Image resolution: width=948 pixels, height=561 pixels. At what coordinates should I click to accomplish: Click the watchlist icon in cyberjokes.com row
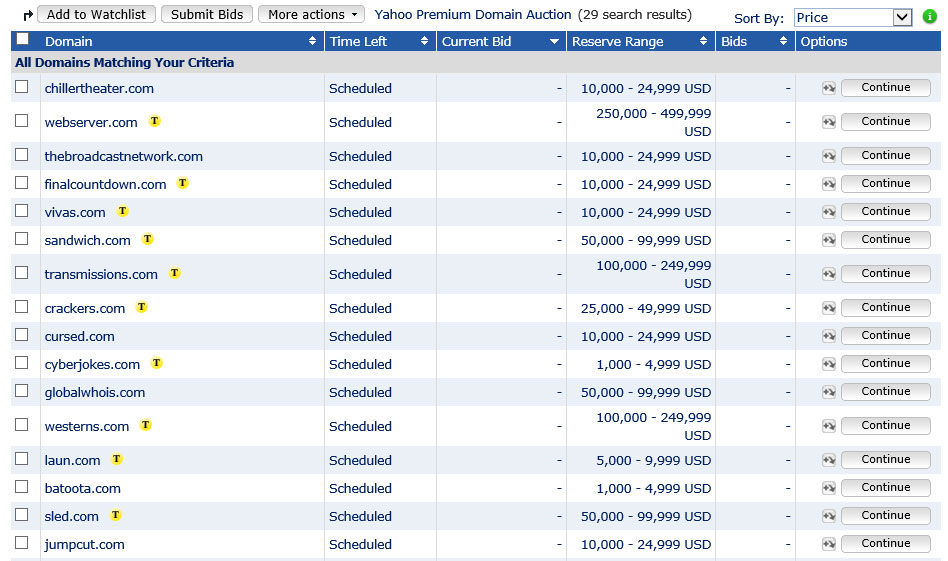(x=829, y=364)
